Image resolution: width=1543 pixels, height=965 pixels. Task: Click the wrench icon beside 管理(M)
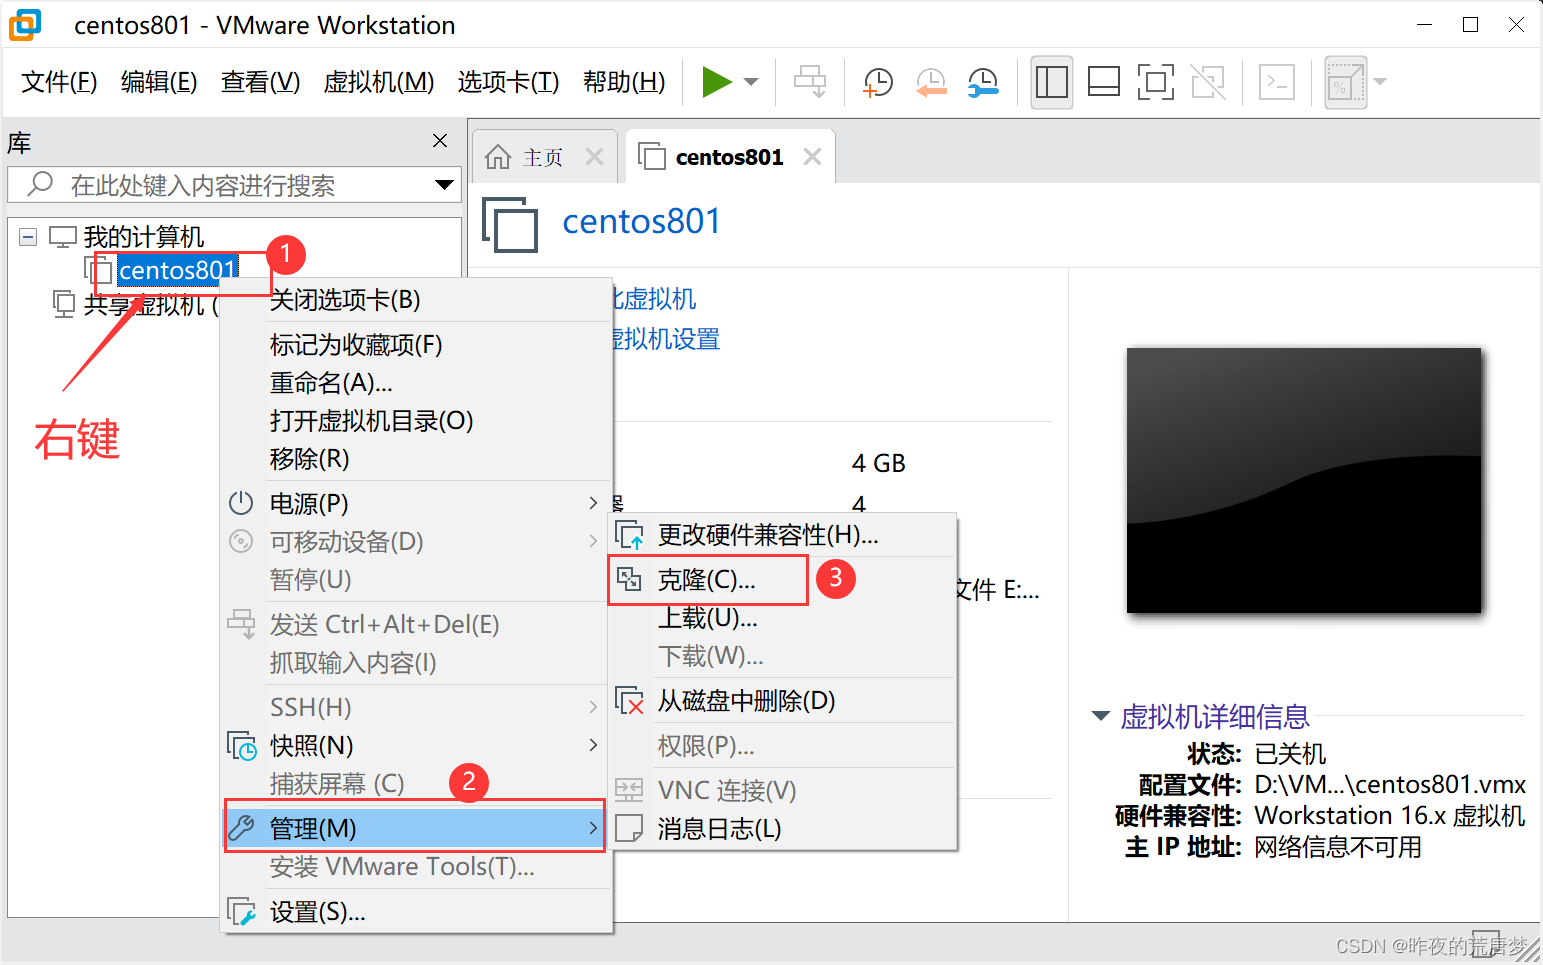241,828
